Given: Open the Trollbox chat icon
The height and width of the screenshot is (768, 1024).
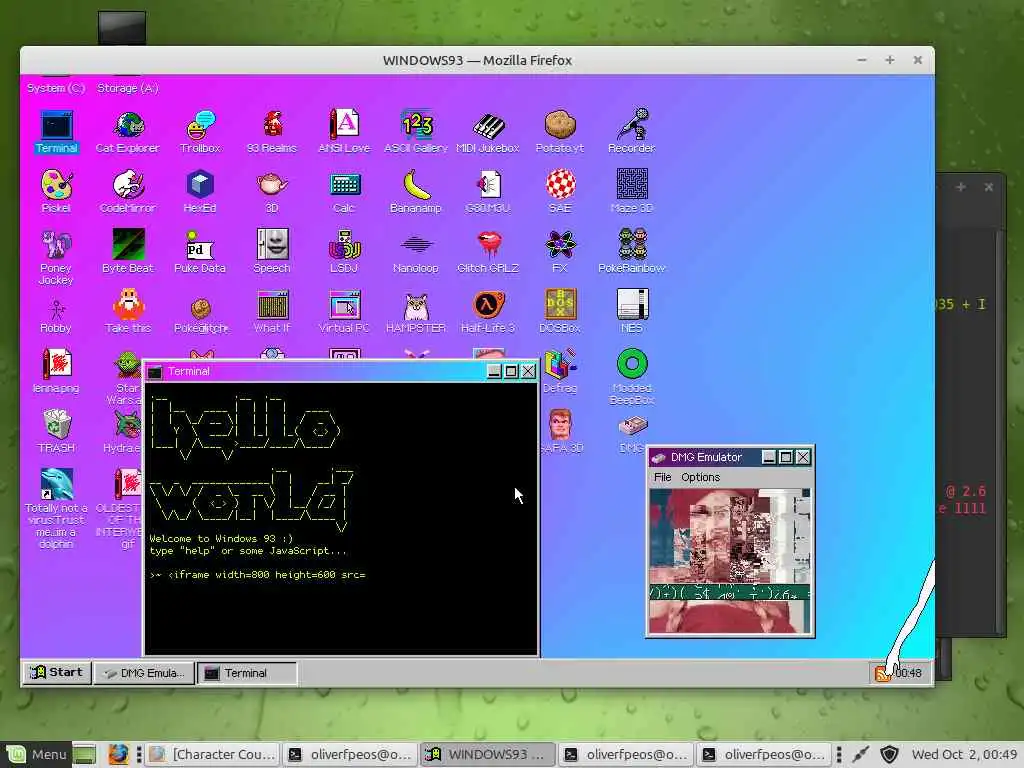Looking at the screenshot, I should coord(200,131).
